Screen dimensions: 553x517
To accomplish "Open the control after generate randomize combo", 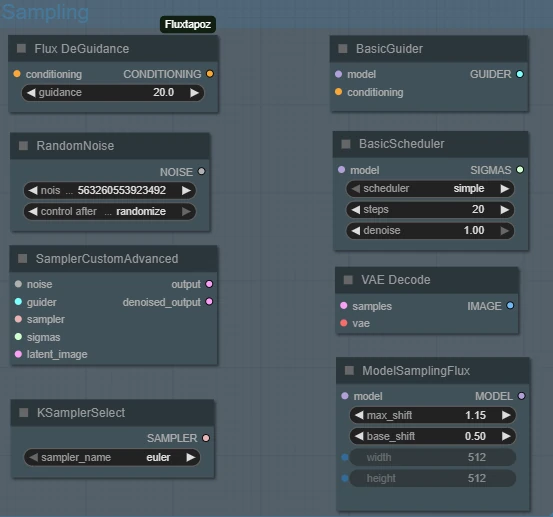I will [110, 212].
